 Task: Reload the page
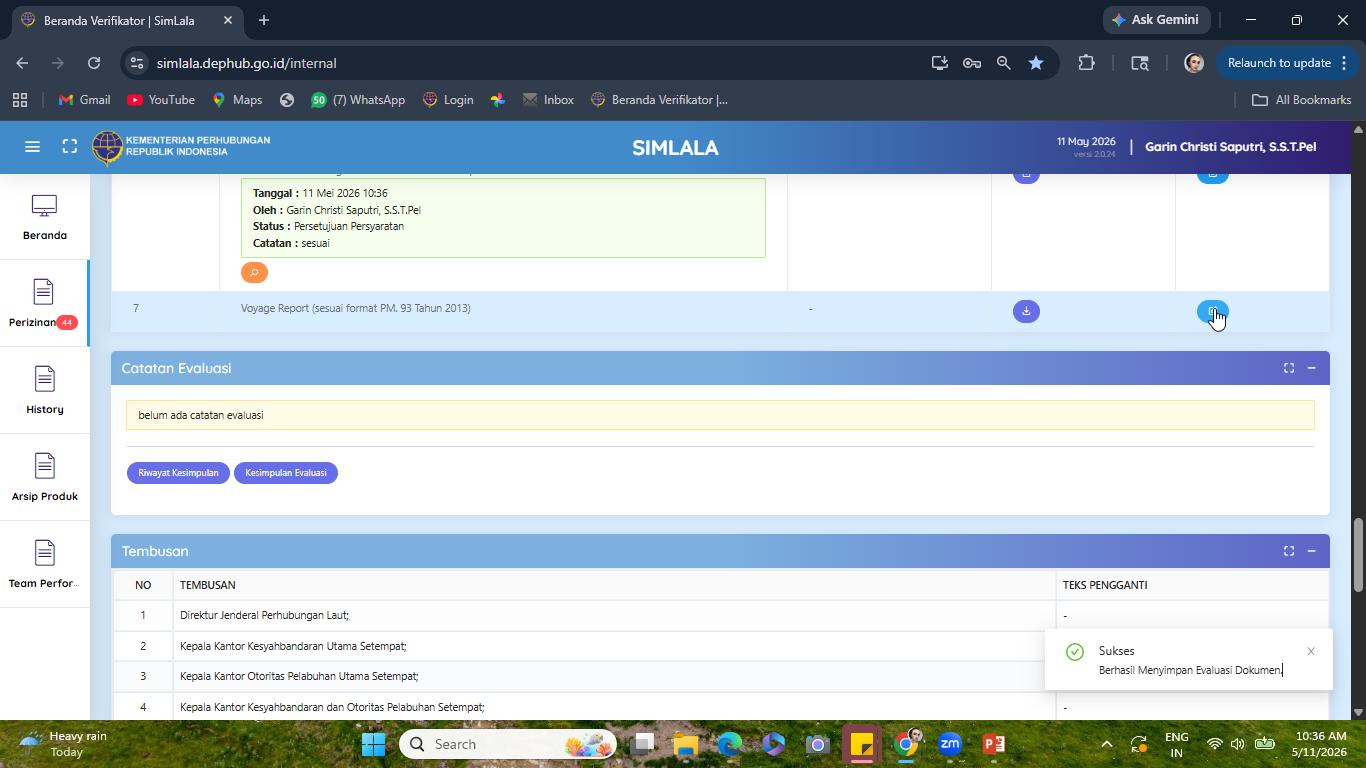click(94, 63)
